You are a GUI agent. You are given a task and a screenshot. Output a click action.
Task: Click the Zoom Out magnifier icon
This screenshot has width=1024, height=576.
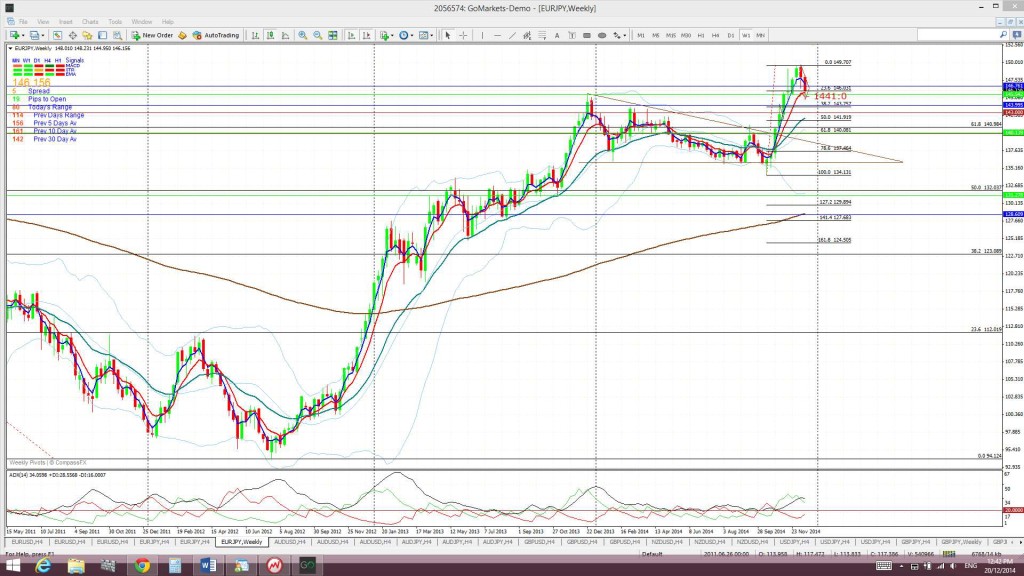317,35
